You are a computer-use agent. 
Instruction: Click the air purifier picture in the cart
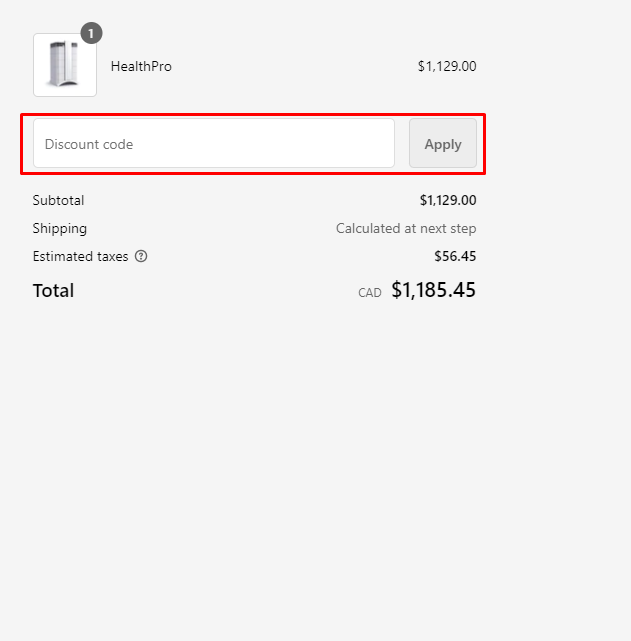tap(65, 66)
